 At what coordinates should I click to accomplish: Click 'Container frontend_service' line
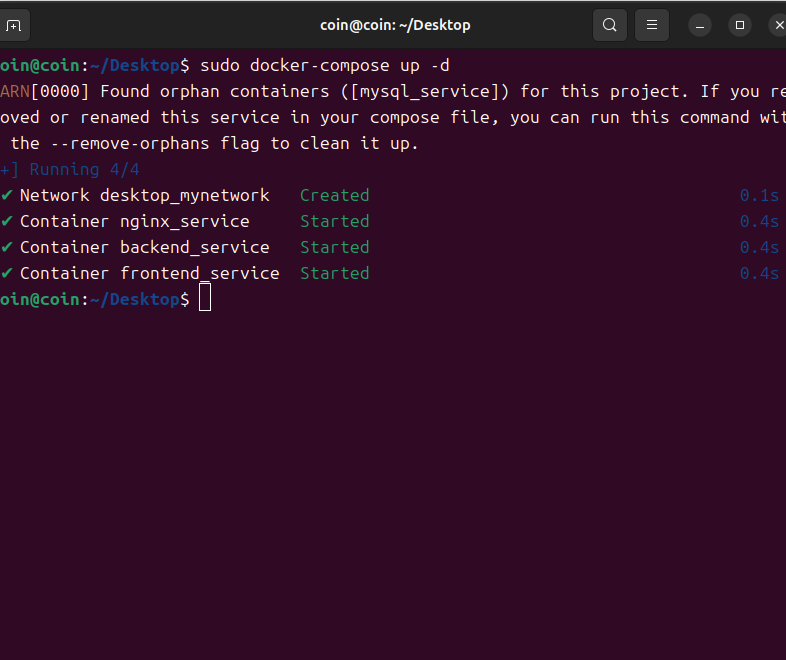(x=149, y=274)
